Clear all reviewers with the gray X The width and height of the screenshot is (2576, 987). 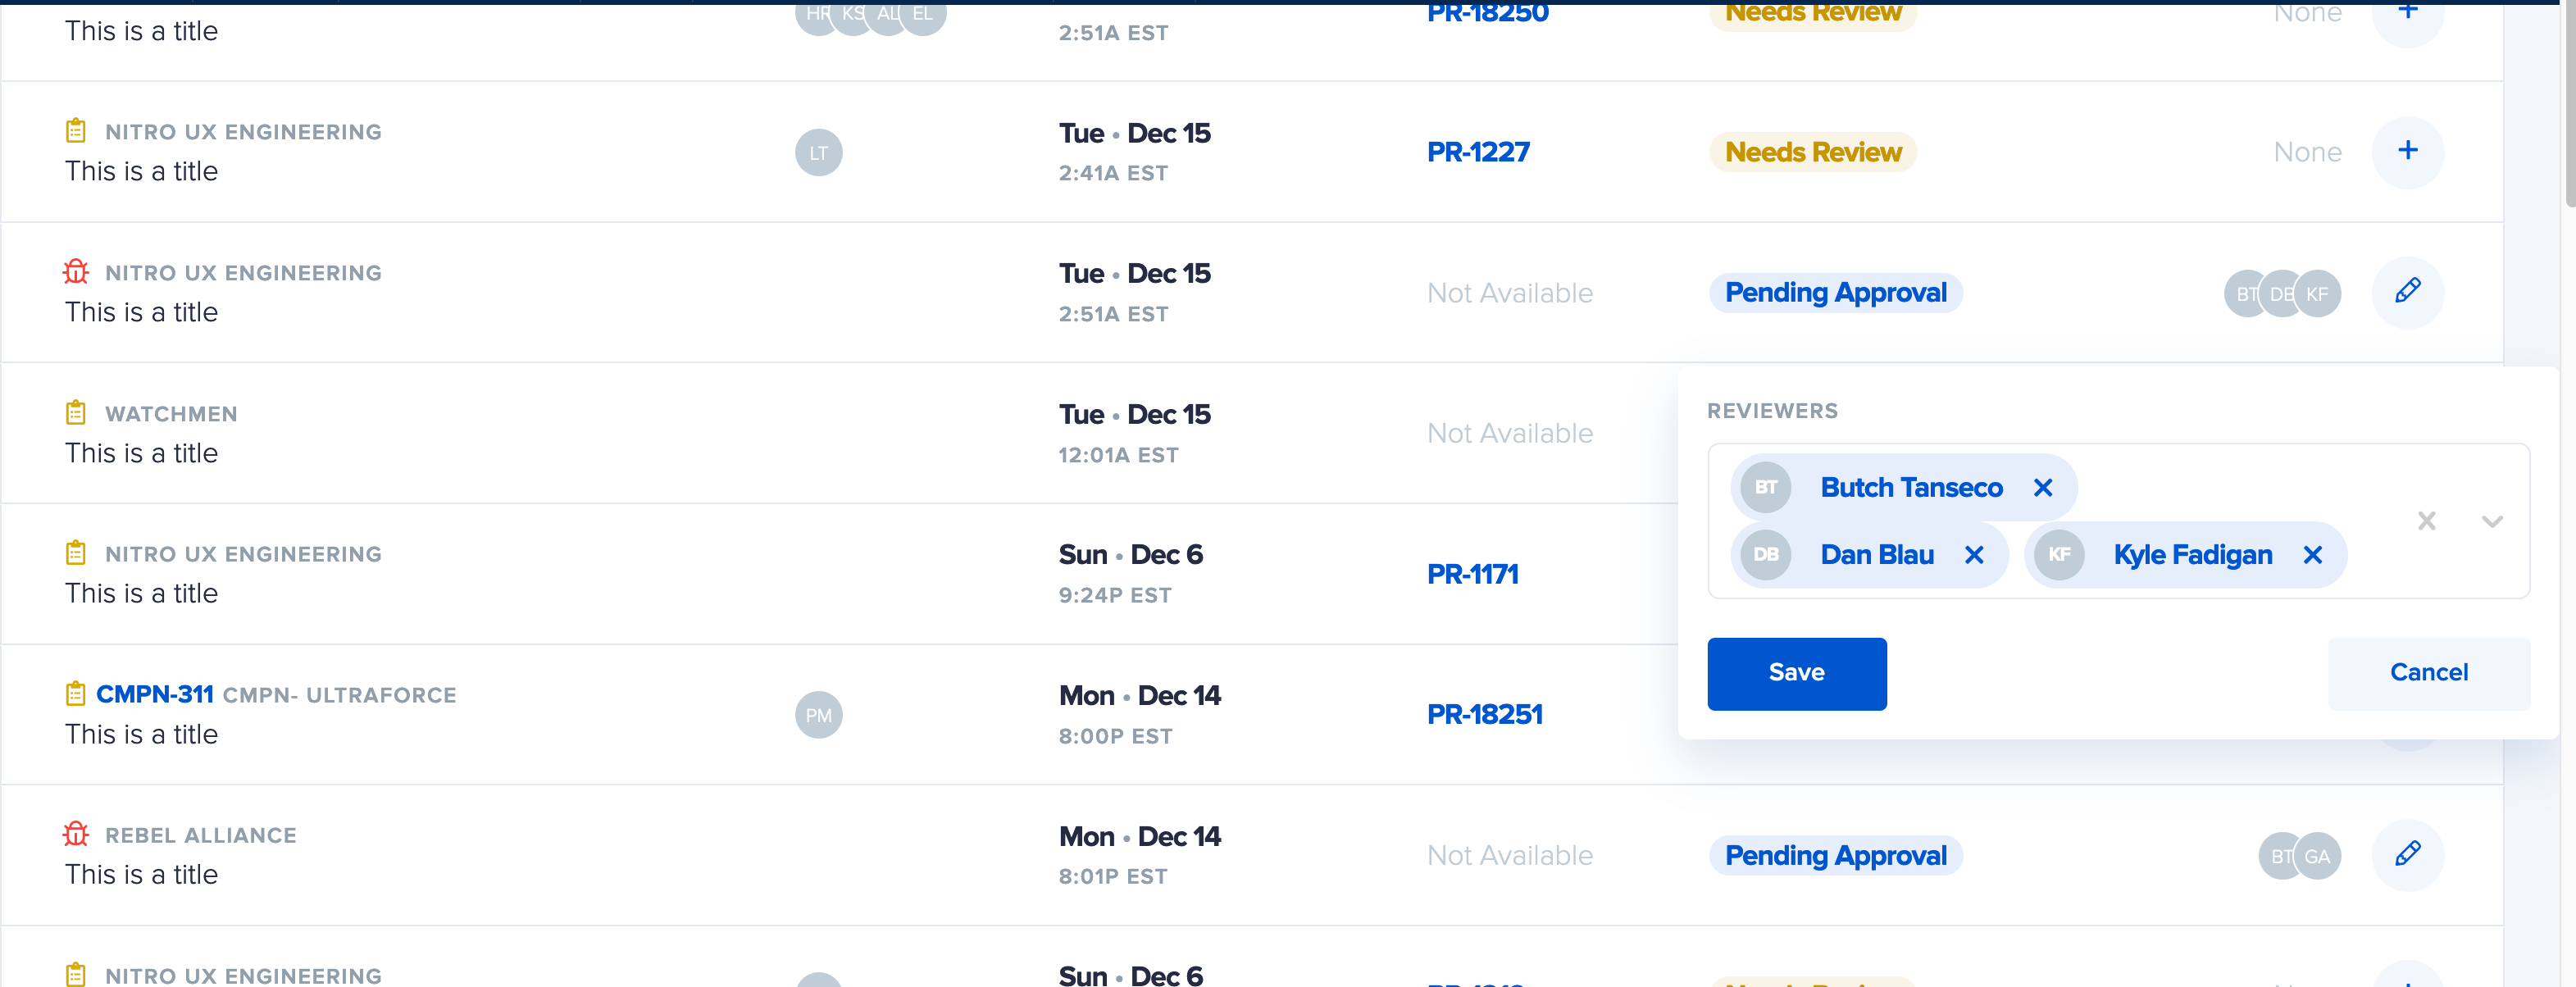(2427, 521)
